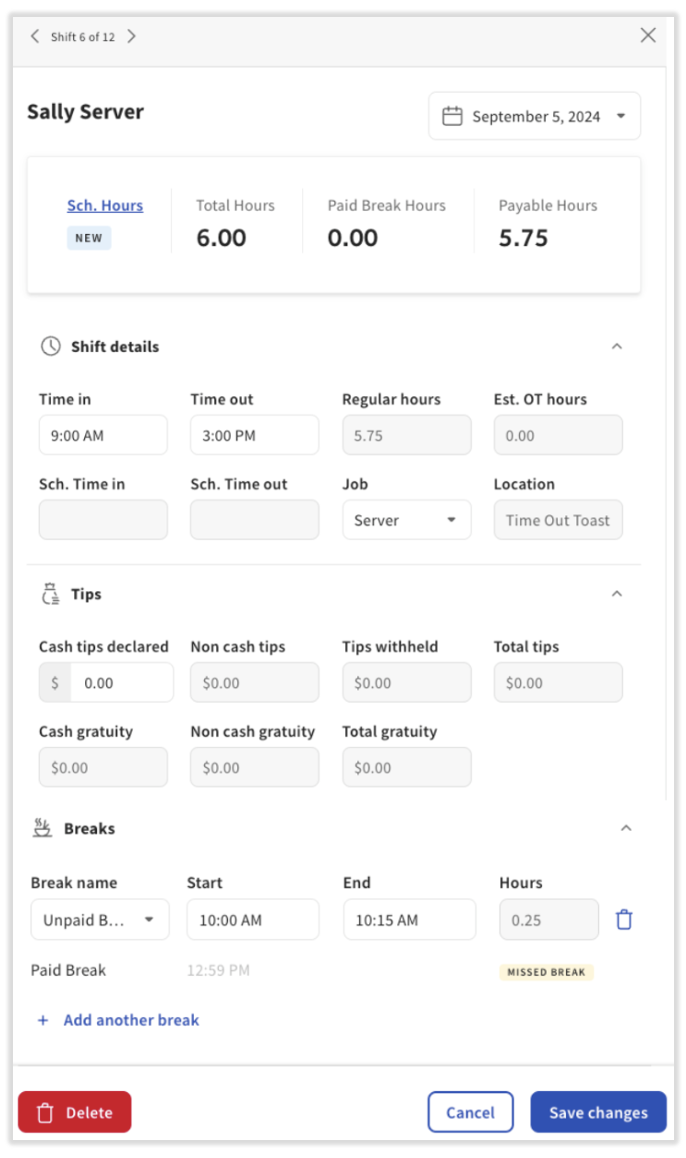Collapse the Shift details section
Viewport: 686px width, 1158px height.
(x=617, y=346)
